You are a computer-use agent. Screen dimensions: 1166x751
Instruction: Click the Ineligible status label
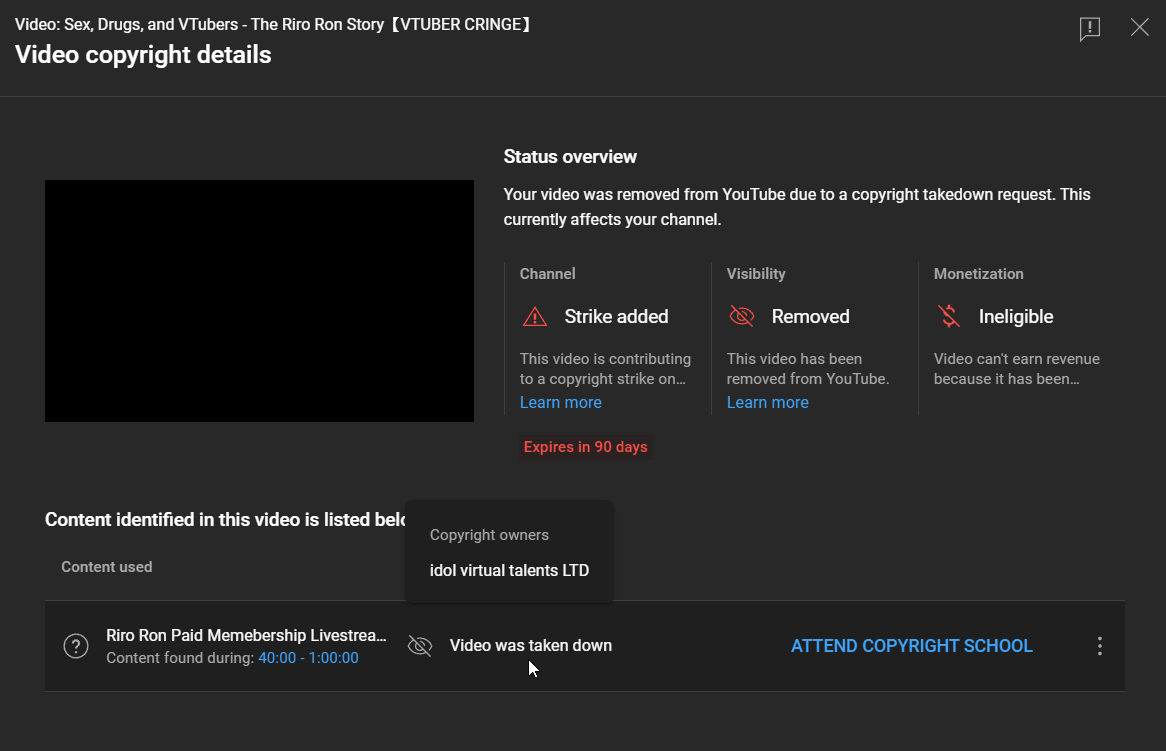point(1016,317)
